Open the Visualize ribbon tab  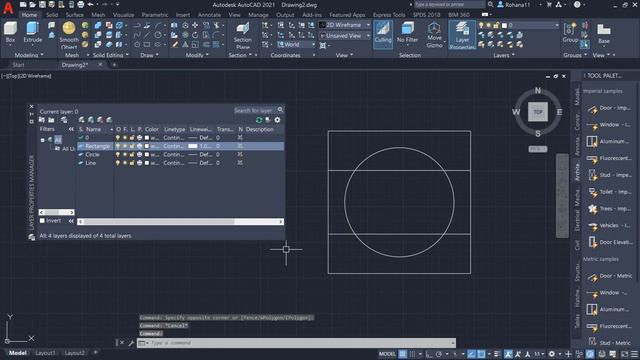click(123, 15)
